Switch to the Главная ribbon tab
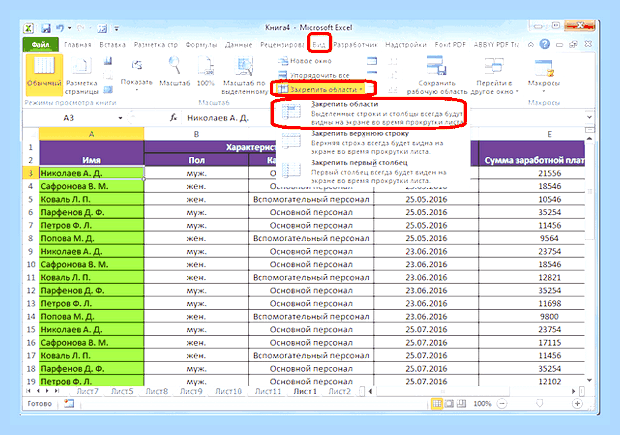The width and height of the screenshot is (620, 435). tap(78, 45)
